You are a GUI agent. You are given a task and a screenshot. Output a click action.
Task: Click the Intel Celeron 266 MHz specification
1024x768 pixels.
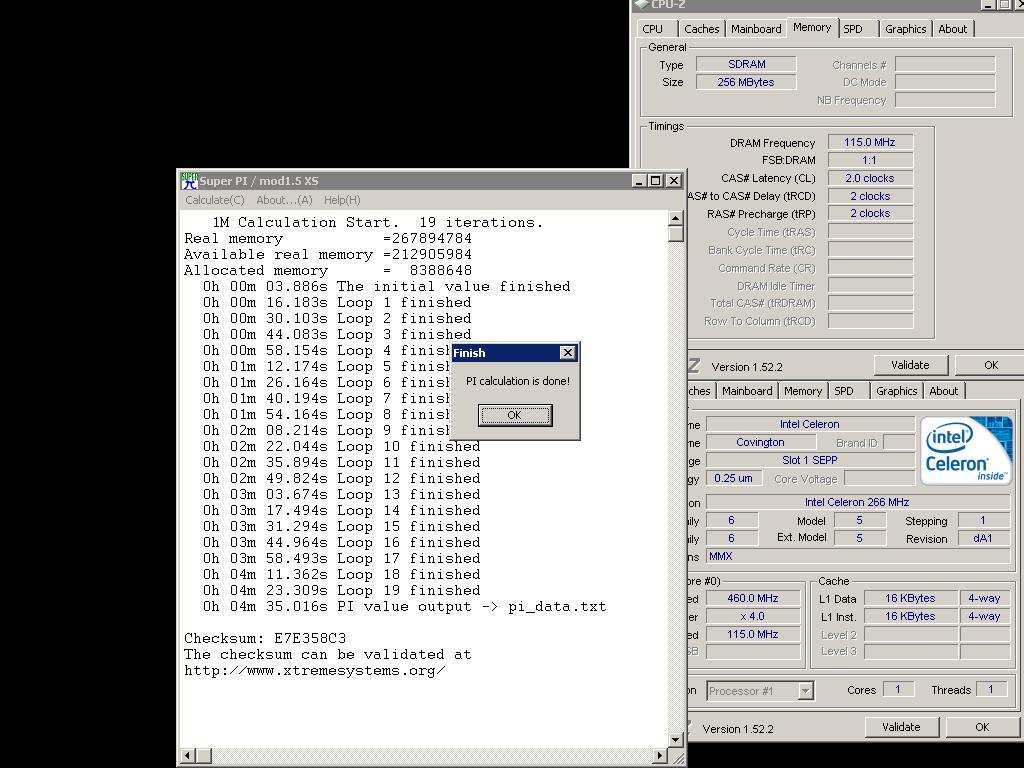coord(857,502)
